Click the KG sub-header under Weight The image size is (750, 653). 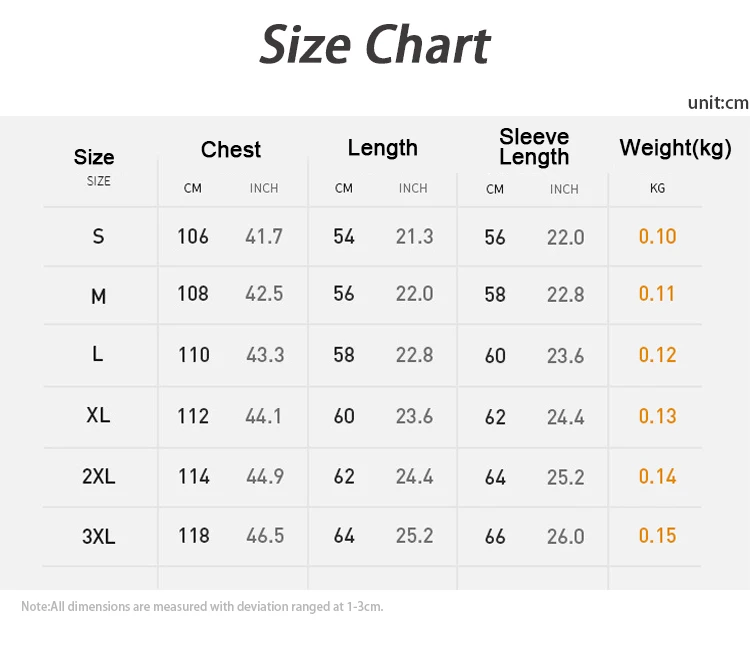point(657,188)
